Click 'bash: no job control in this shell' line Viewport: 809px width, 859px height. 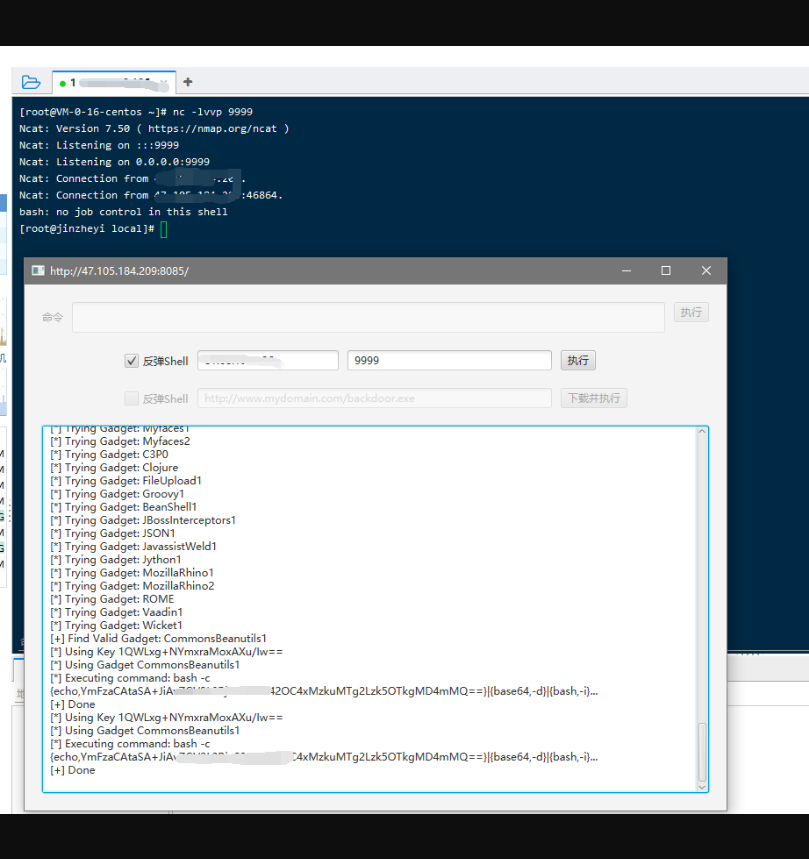point(123,211)
